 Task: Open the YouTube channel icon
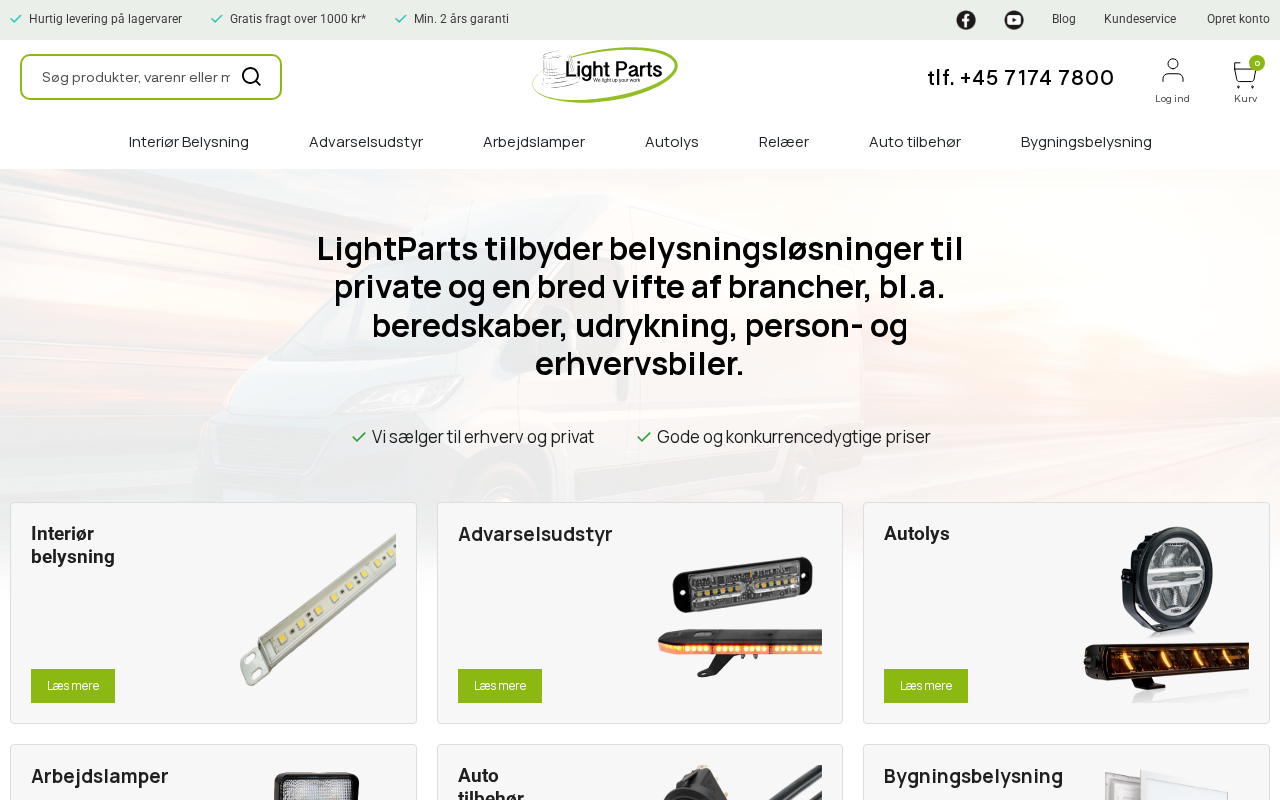(1014, 20)
